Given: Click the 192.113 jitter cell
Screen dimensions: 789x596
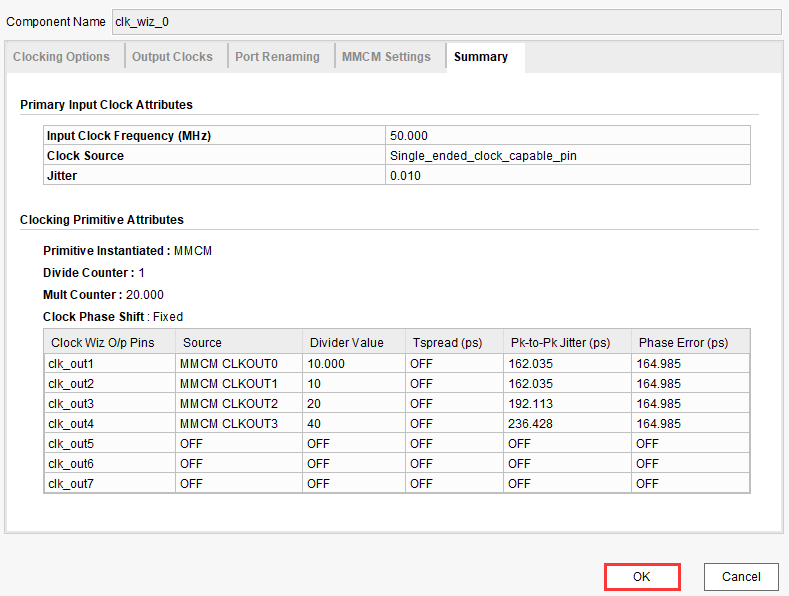Looking at the screenshot, I should [567, 404].
